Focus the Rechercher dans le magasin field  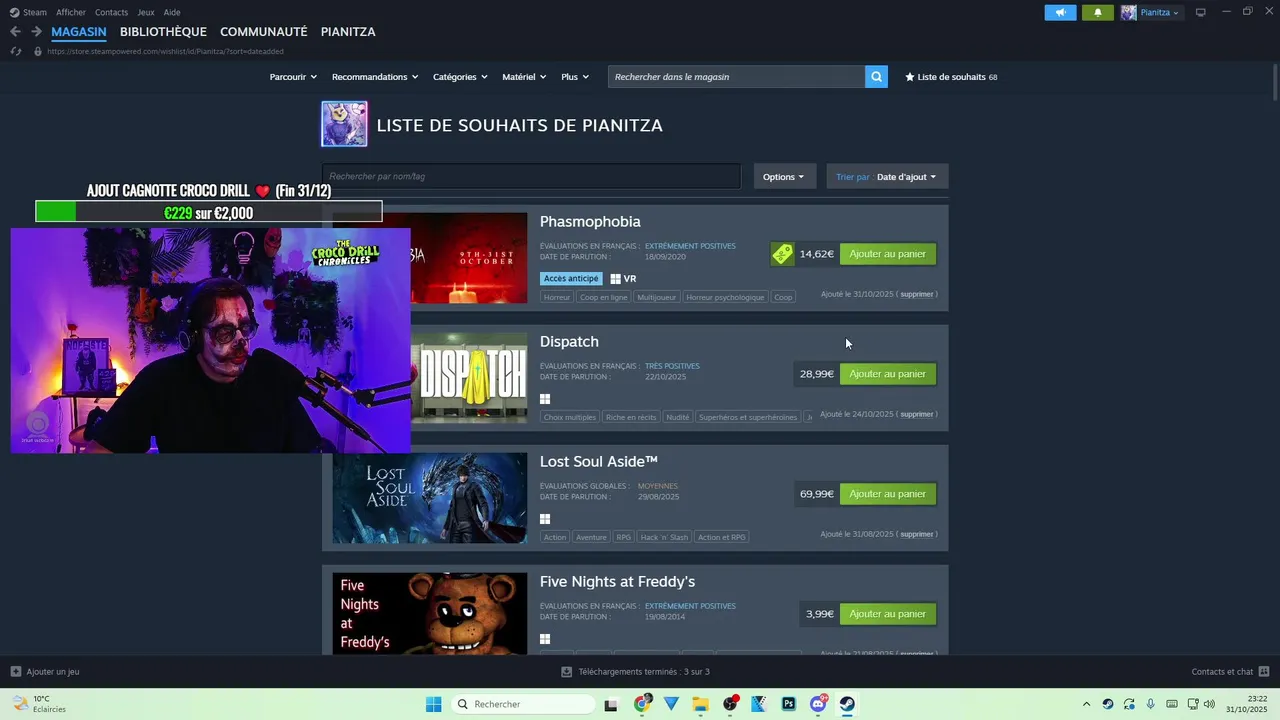pos(736,77)
